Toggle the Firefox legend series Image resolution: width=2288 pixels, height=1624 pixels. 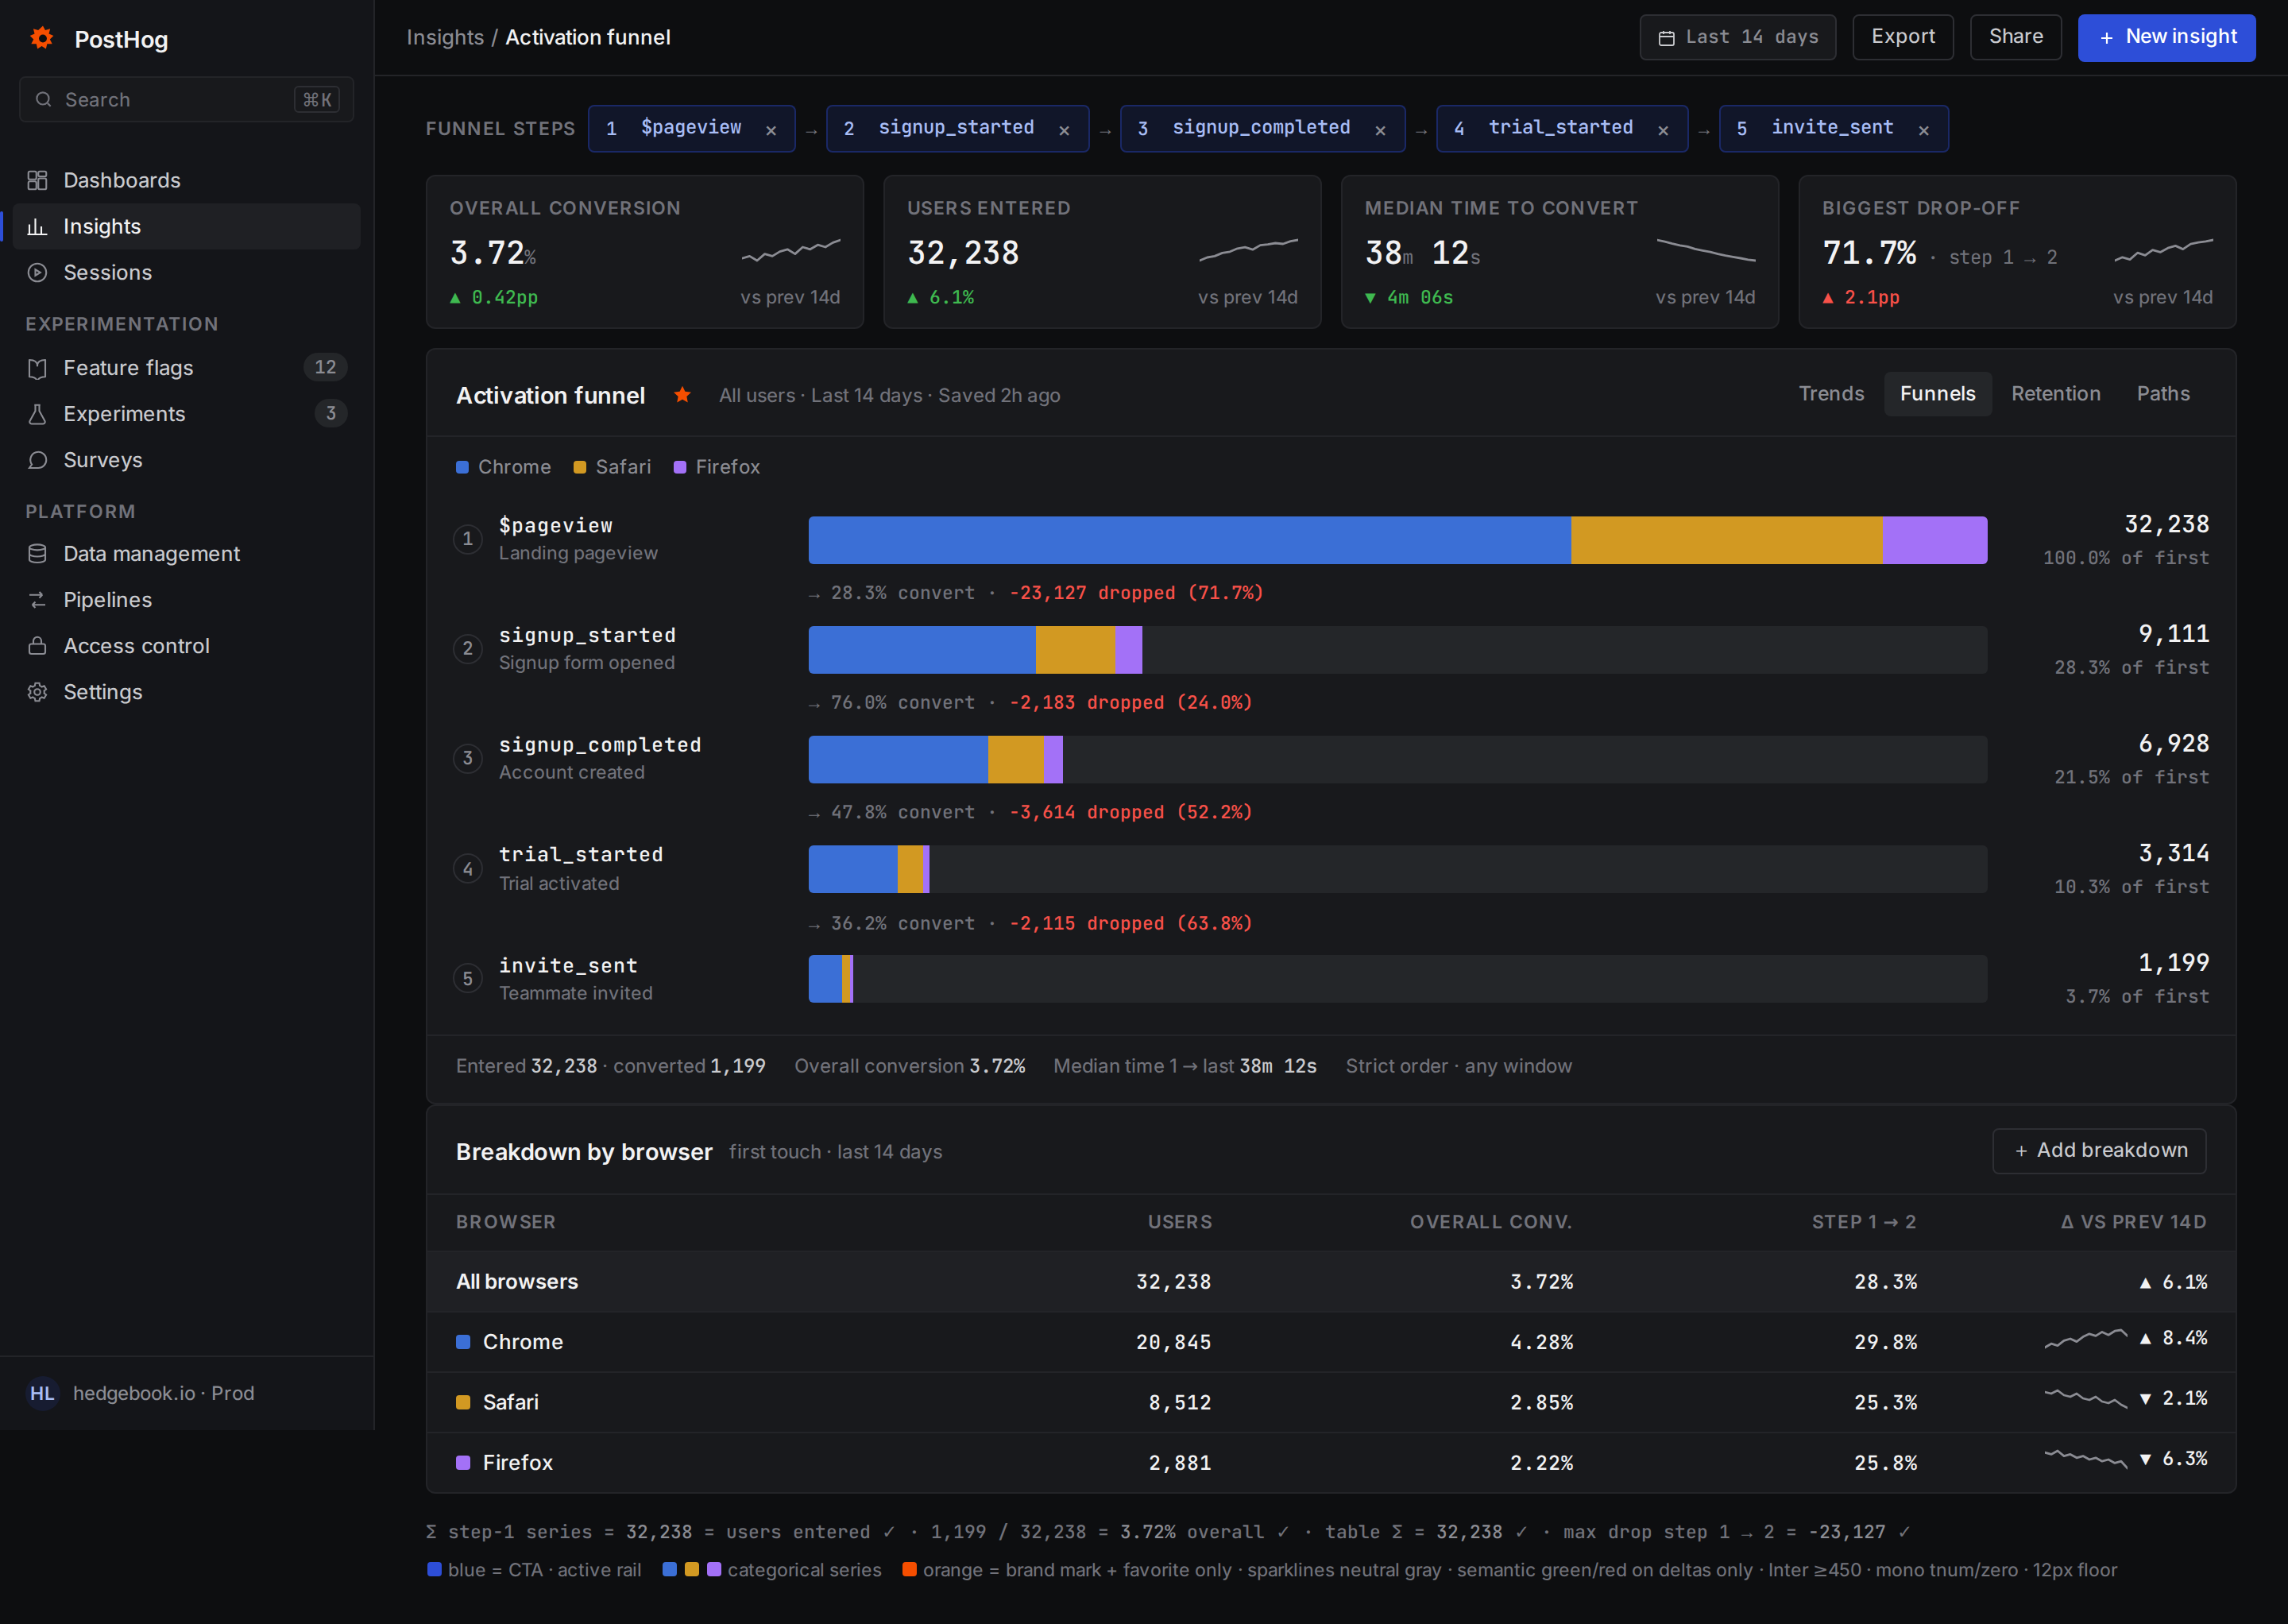[716, 467]
